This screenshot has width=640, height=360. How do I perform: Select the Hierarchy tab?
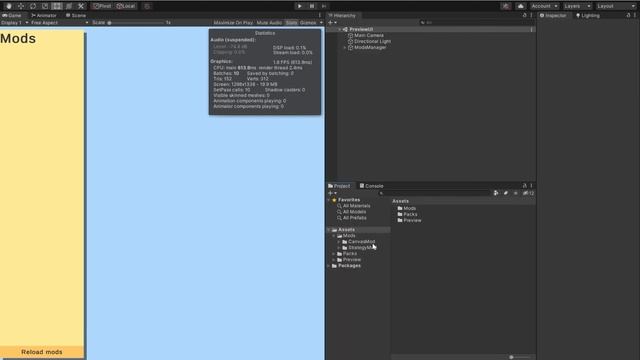[342, 16]
